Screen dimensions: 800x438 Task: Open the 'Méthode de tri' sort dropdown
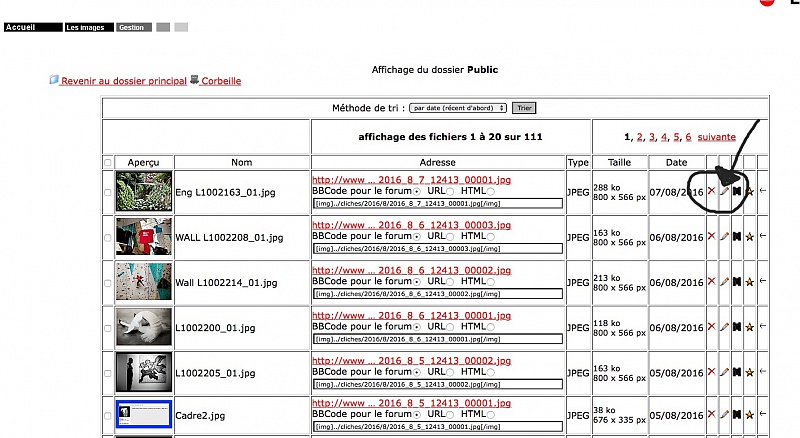pyautogui.click(x=458, y=108)
